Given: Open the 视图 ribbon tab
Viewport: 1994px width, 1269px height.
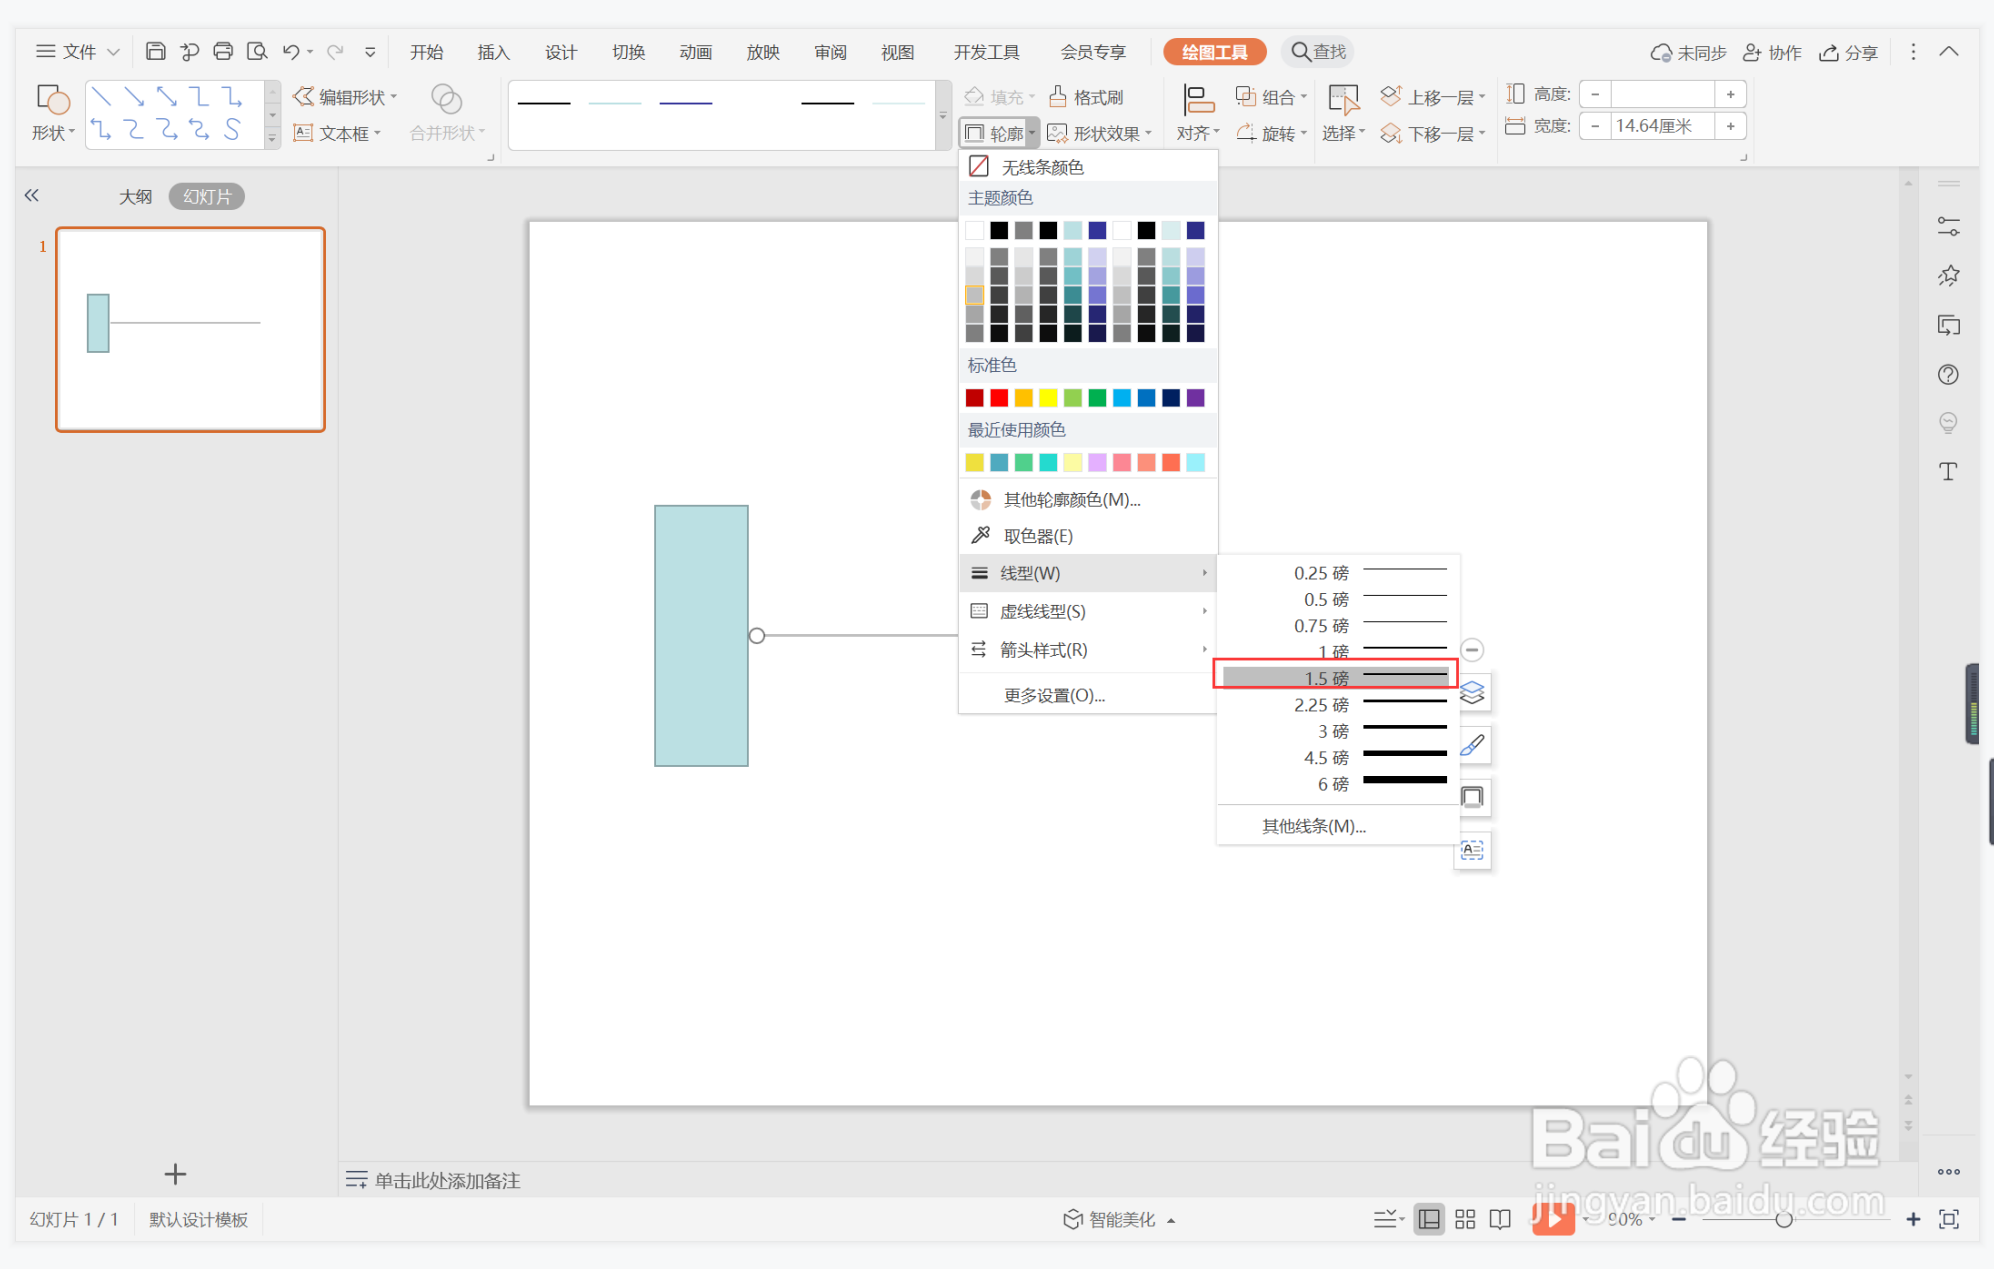Looking at the screenshot, I should 897,52.
